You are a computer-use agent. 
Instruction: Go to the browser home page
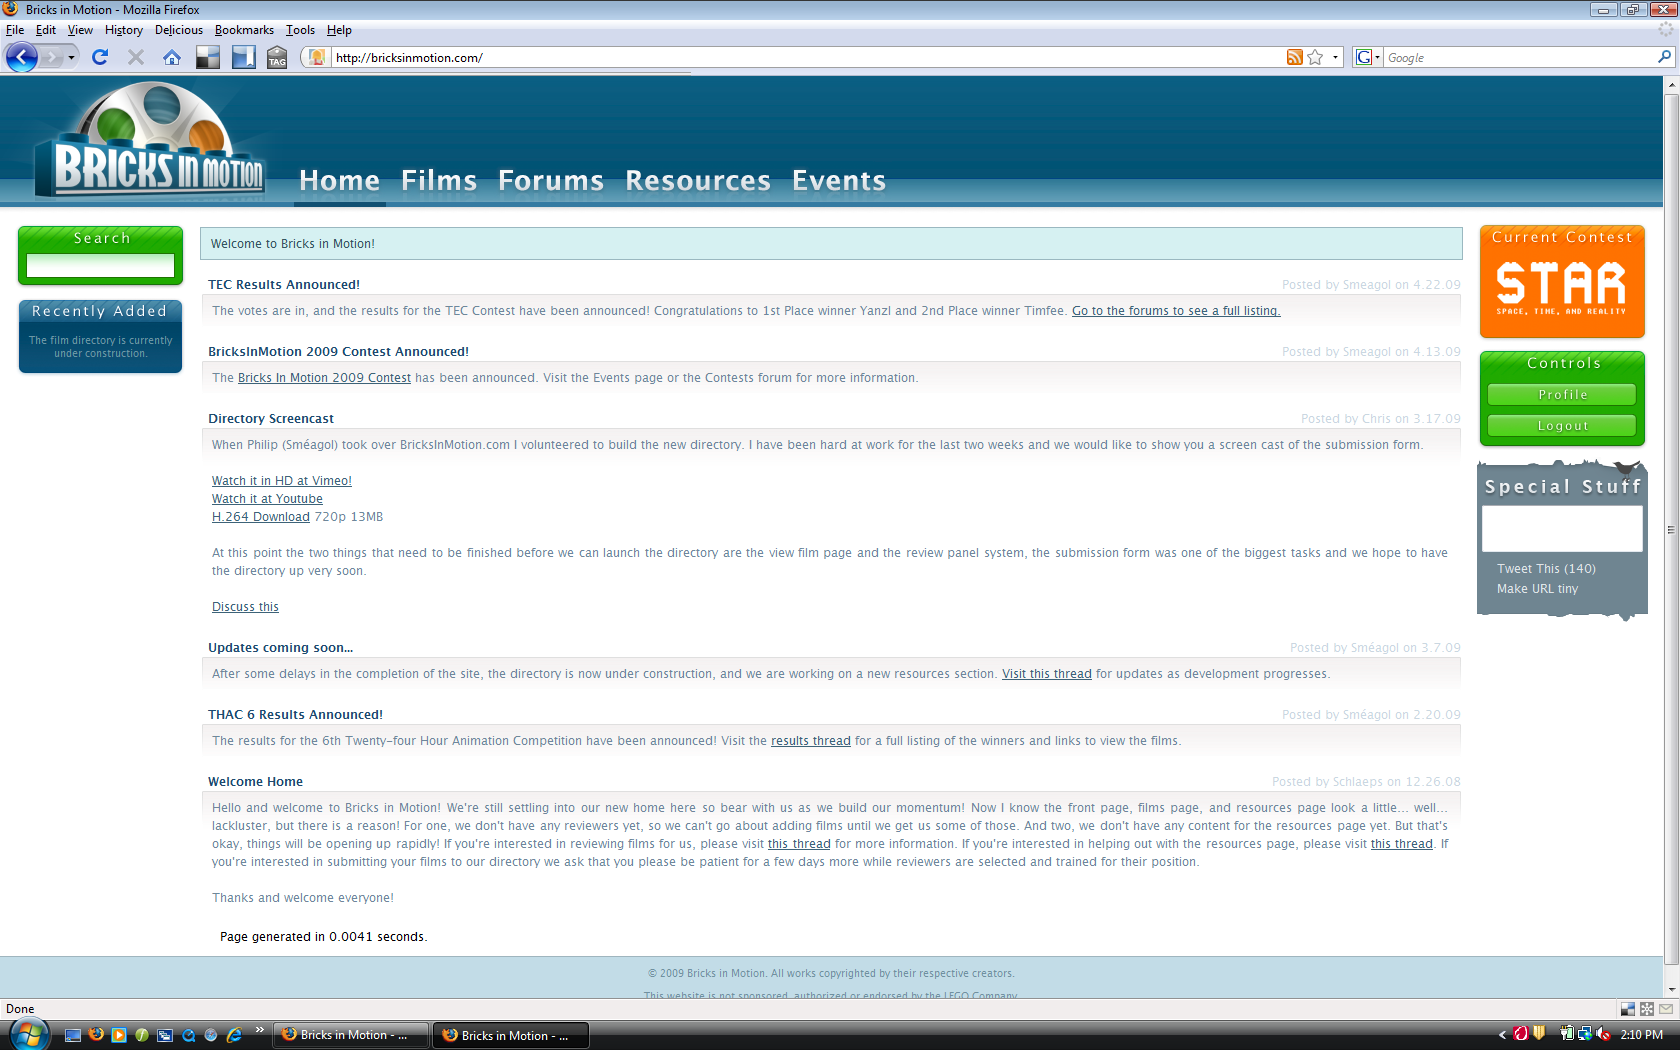tap(172, 57)
